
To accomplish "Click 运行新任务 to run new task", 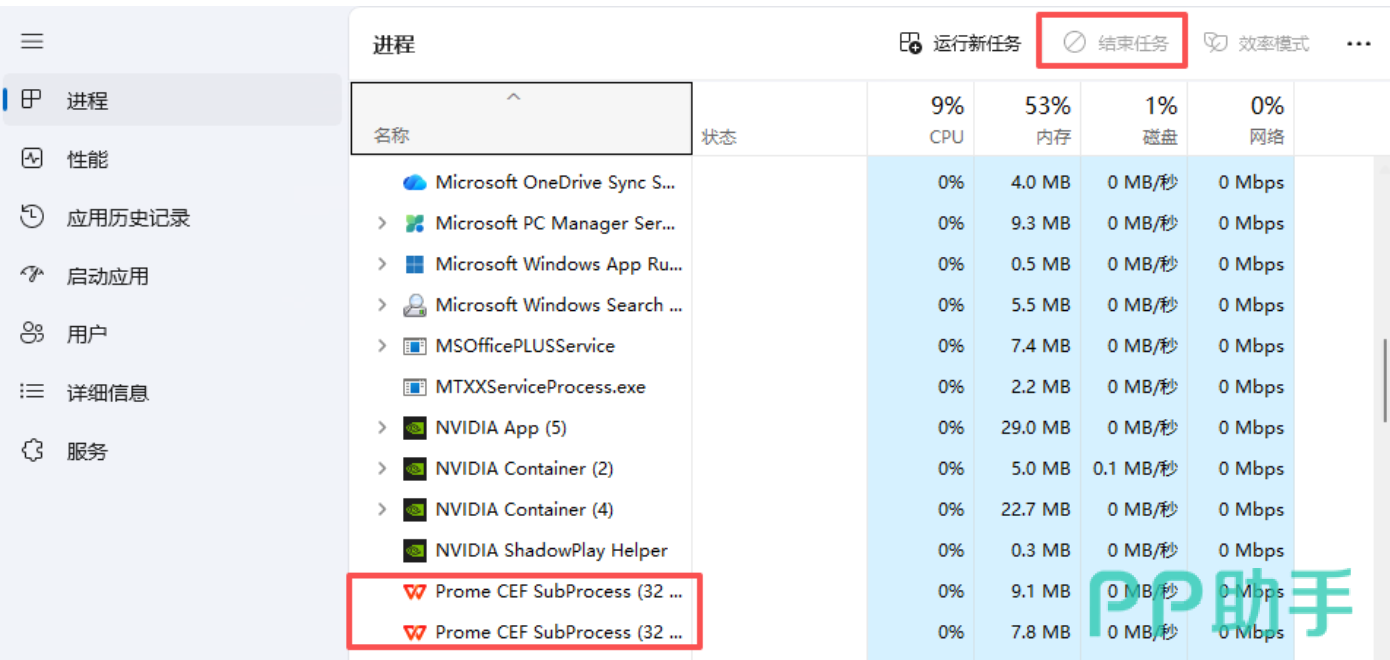I will (960, 43).
